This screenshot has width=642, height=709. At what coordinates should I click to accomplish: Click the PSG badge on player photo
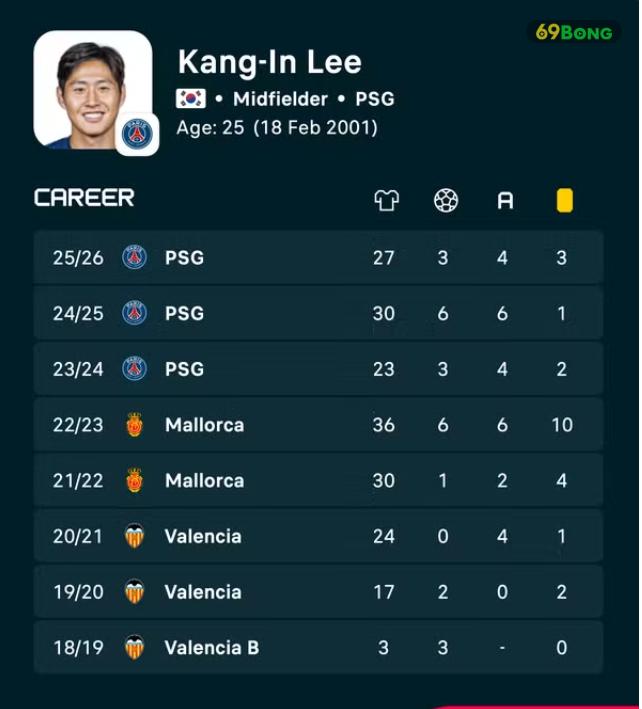[137, 134]
